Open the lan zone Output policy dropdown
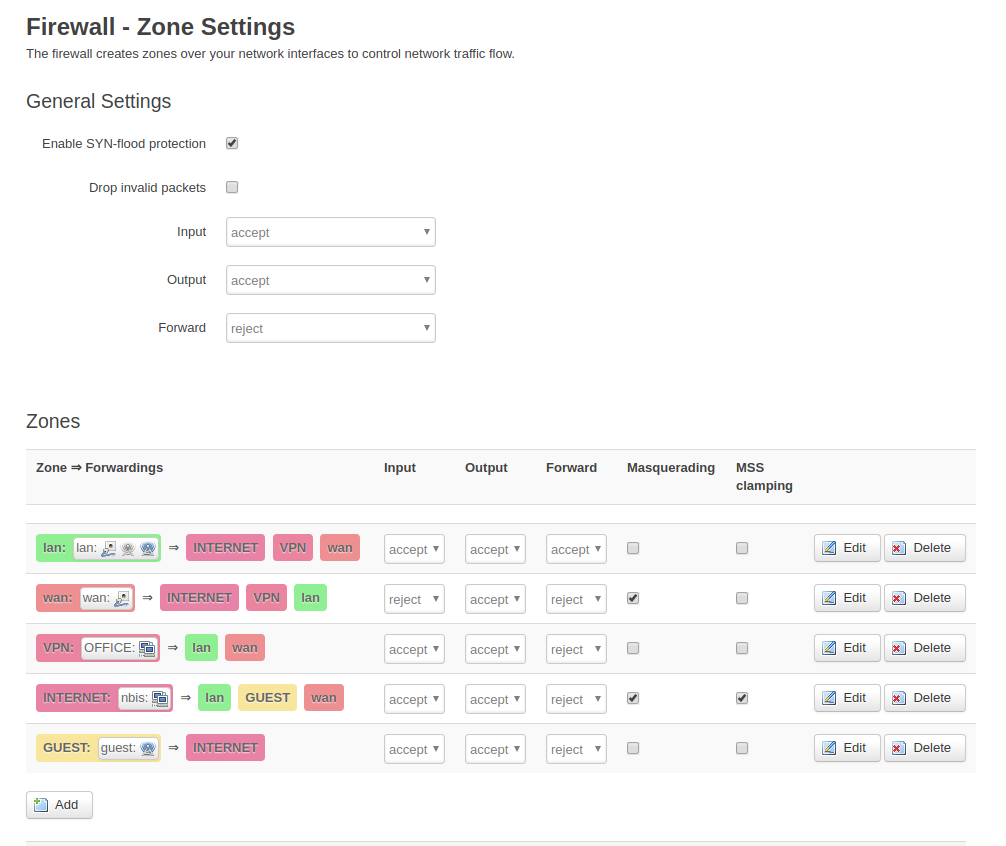The image size is (1006, 846). (x=495, y=549)
